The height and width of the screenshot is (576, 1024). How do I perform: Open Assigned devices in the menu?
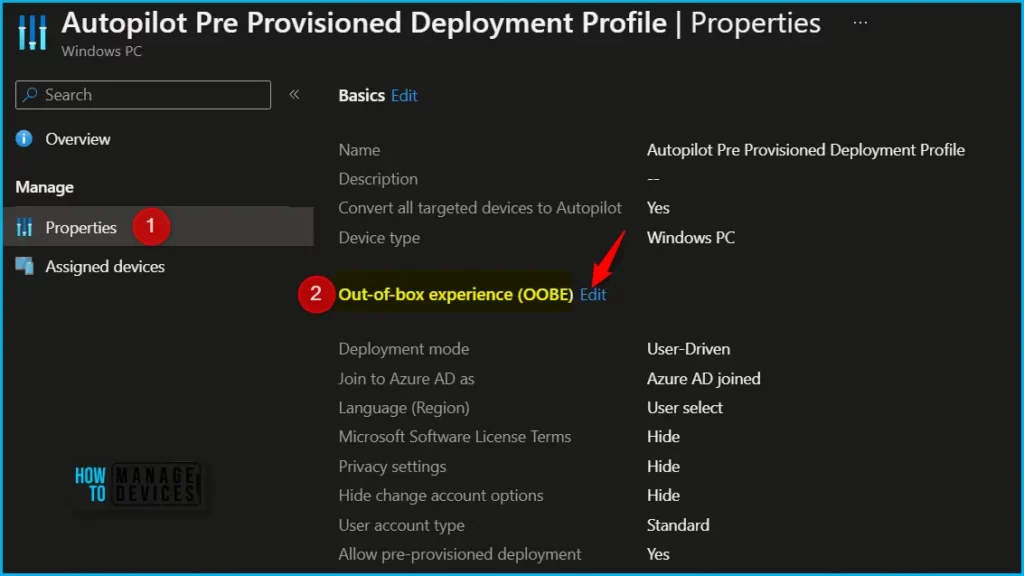click(104, 266)
